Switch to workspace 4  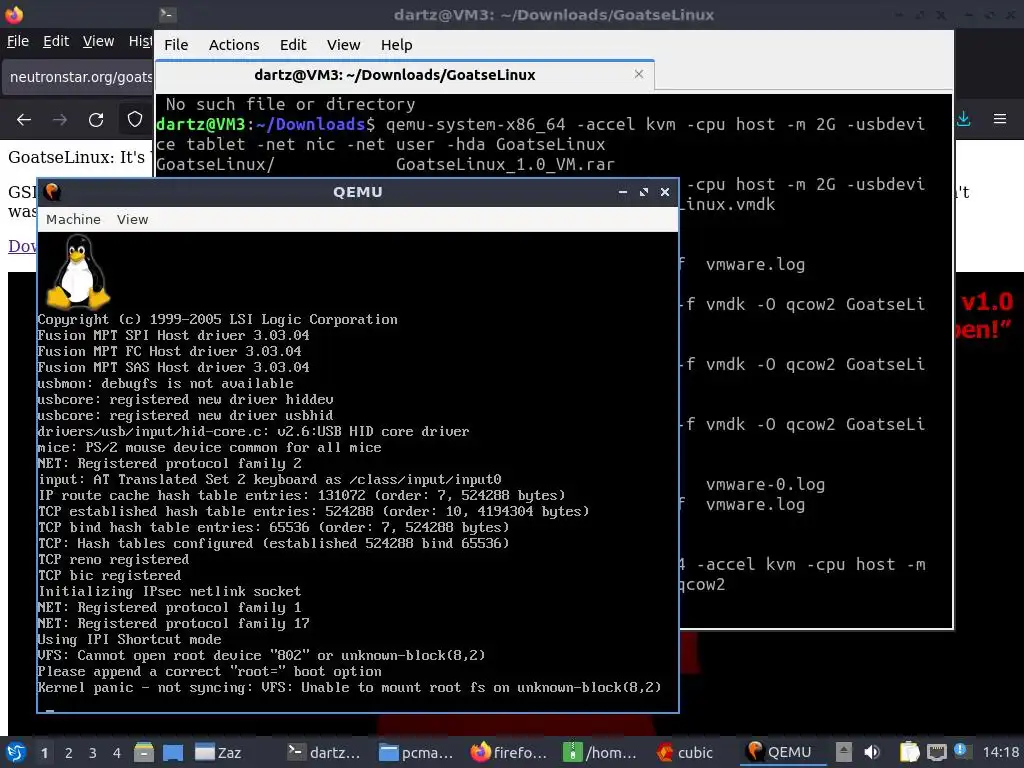tap(117, 753)
